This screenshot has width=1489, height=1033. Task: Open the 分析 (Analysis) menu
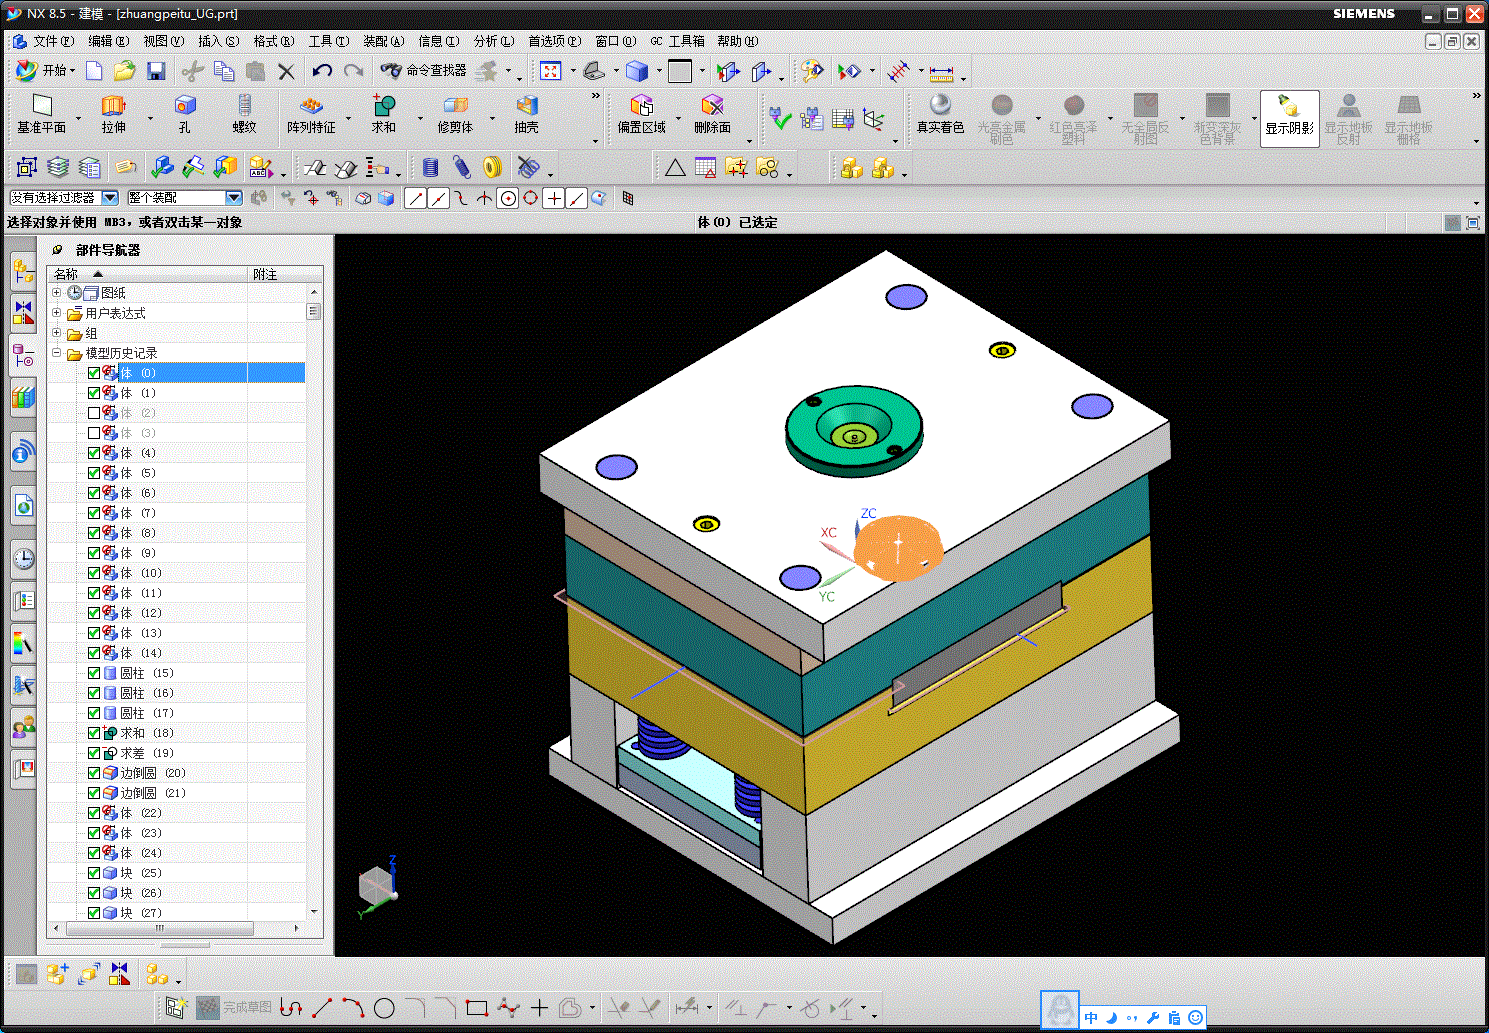(x=493, y=41)
